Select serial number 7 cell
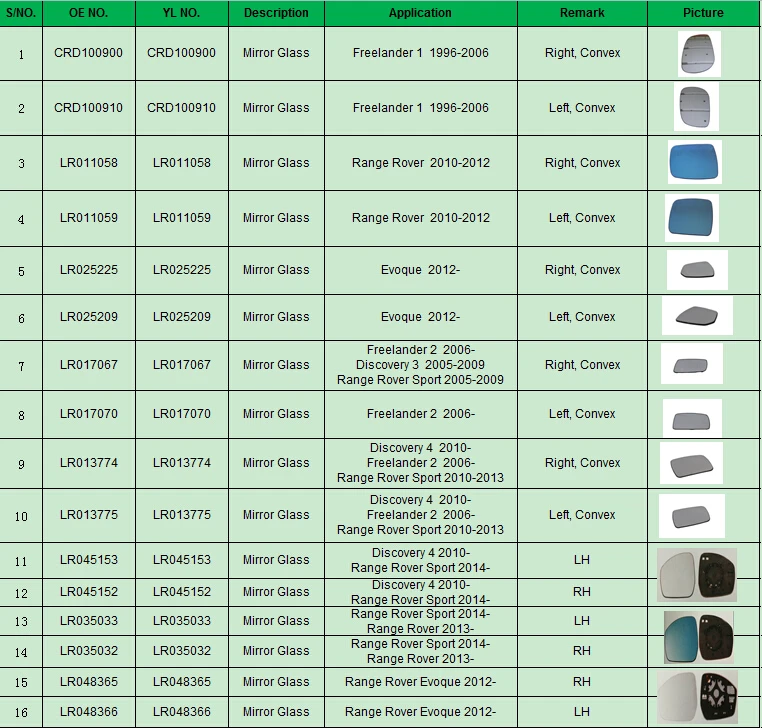762x728 pixels. point(21,365)
